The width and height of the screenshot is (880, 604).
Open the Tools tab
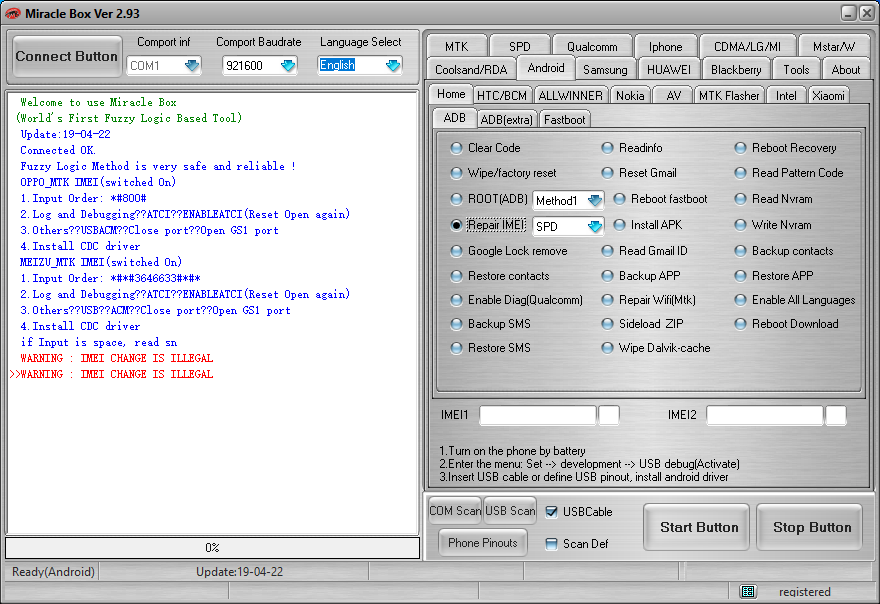[x=796, y=70]
